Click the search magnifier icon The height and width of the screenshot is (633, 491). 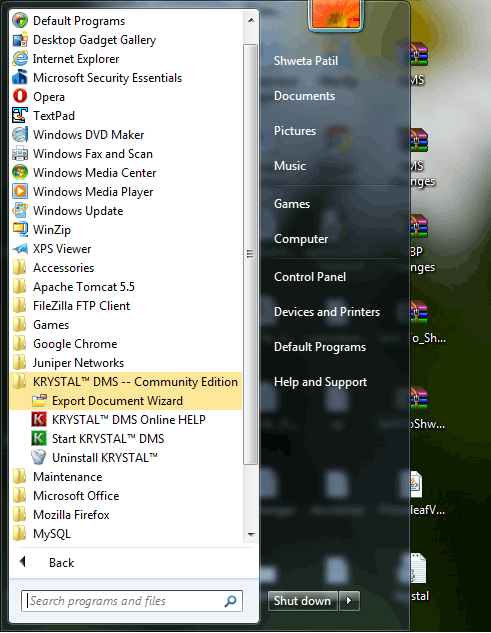(x=230, y=601)
